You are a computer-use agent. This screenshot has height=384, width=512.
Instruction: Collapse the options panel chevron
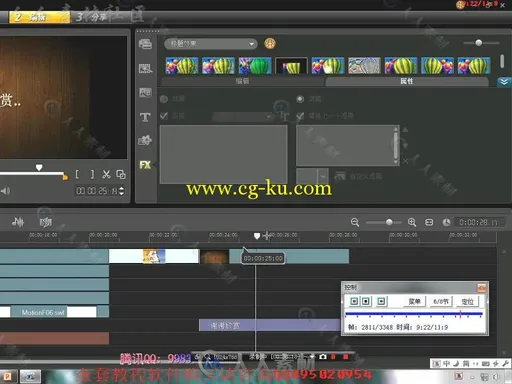coord(504,82)
